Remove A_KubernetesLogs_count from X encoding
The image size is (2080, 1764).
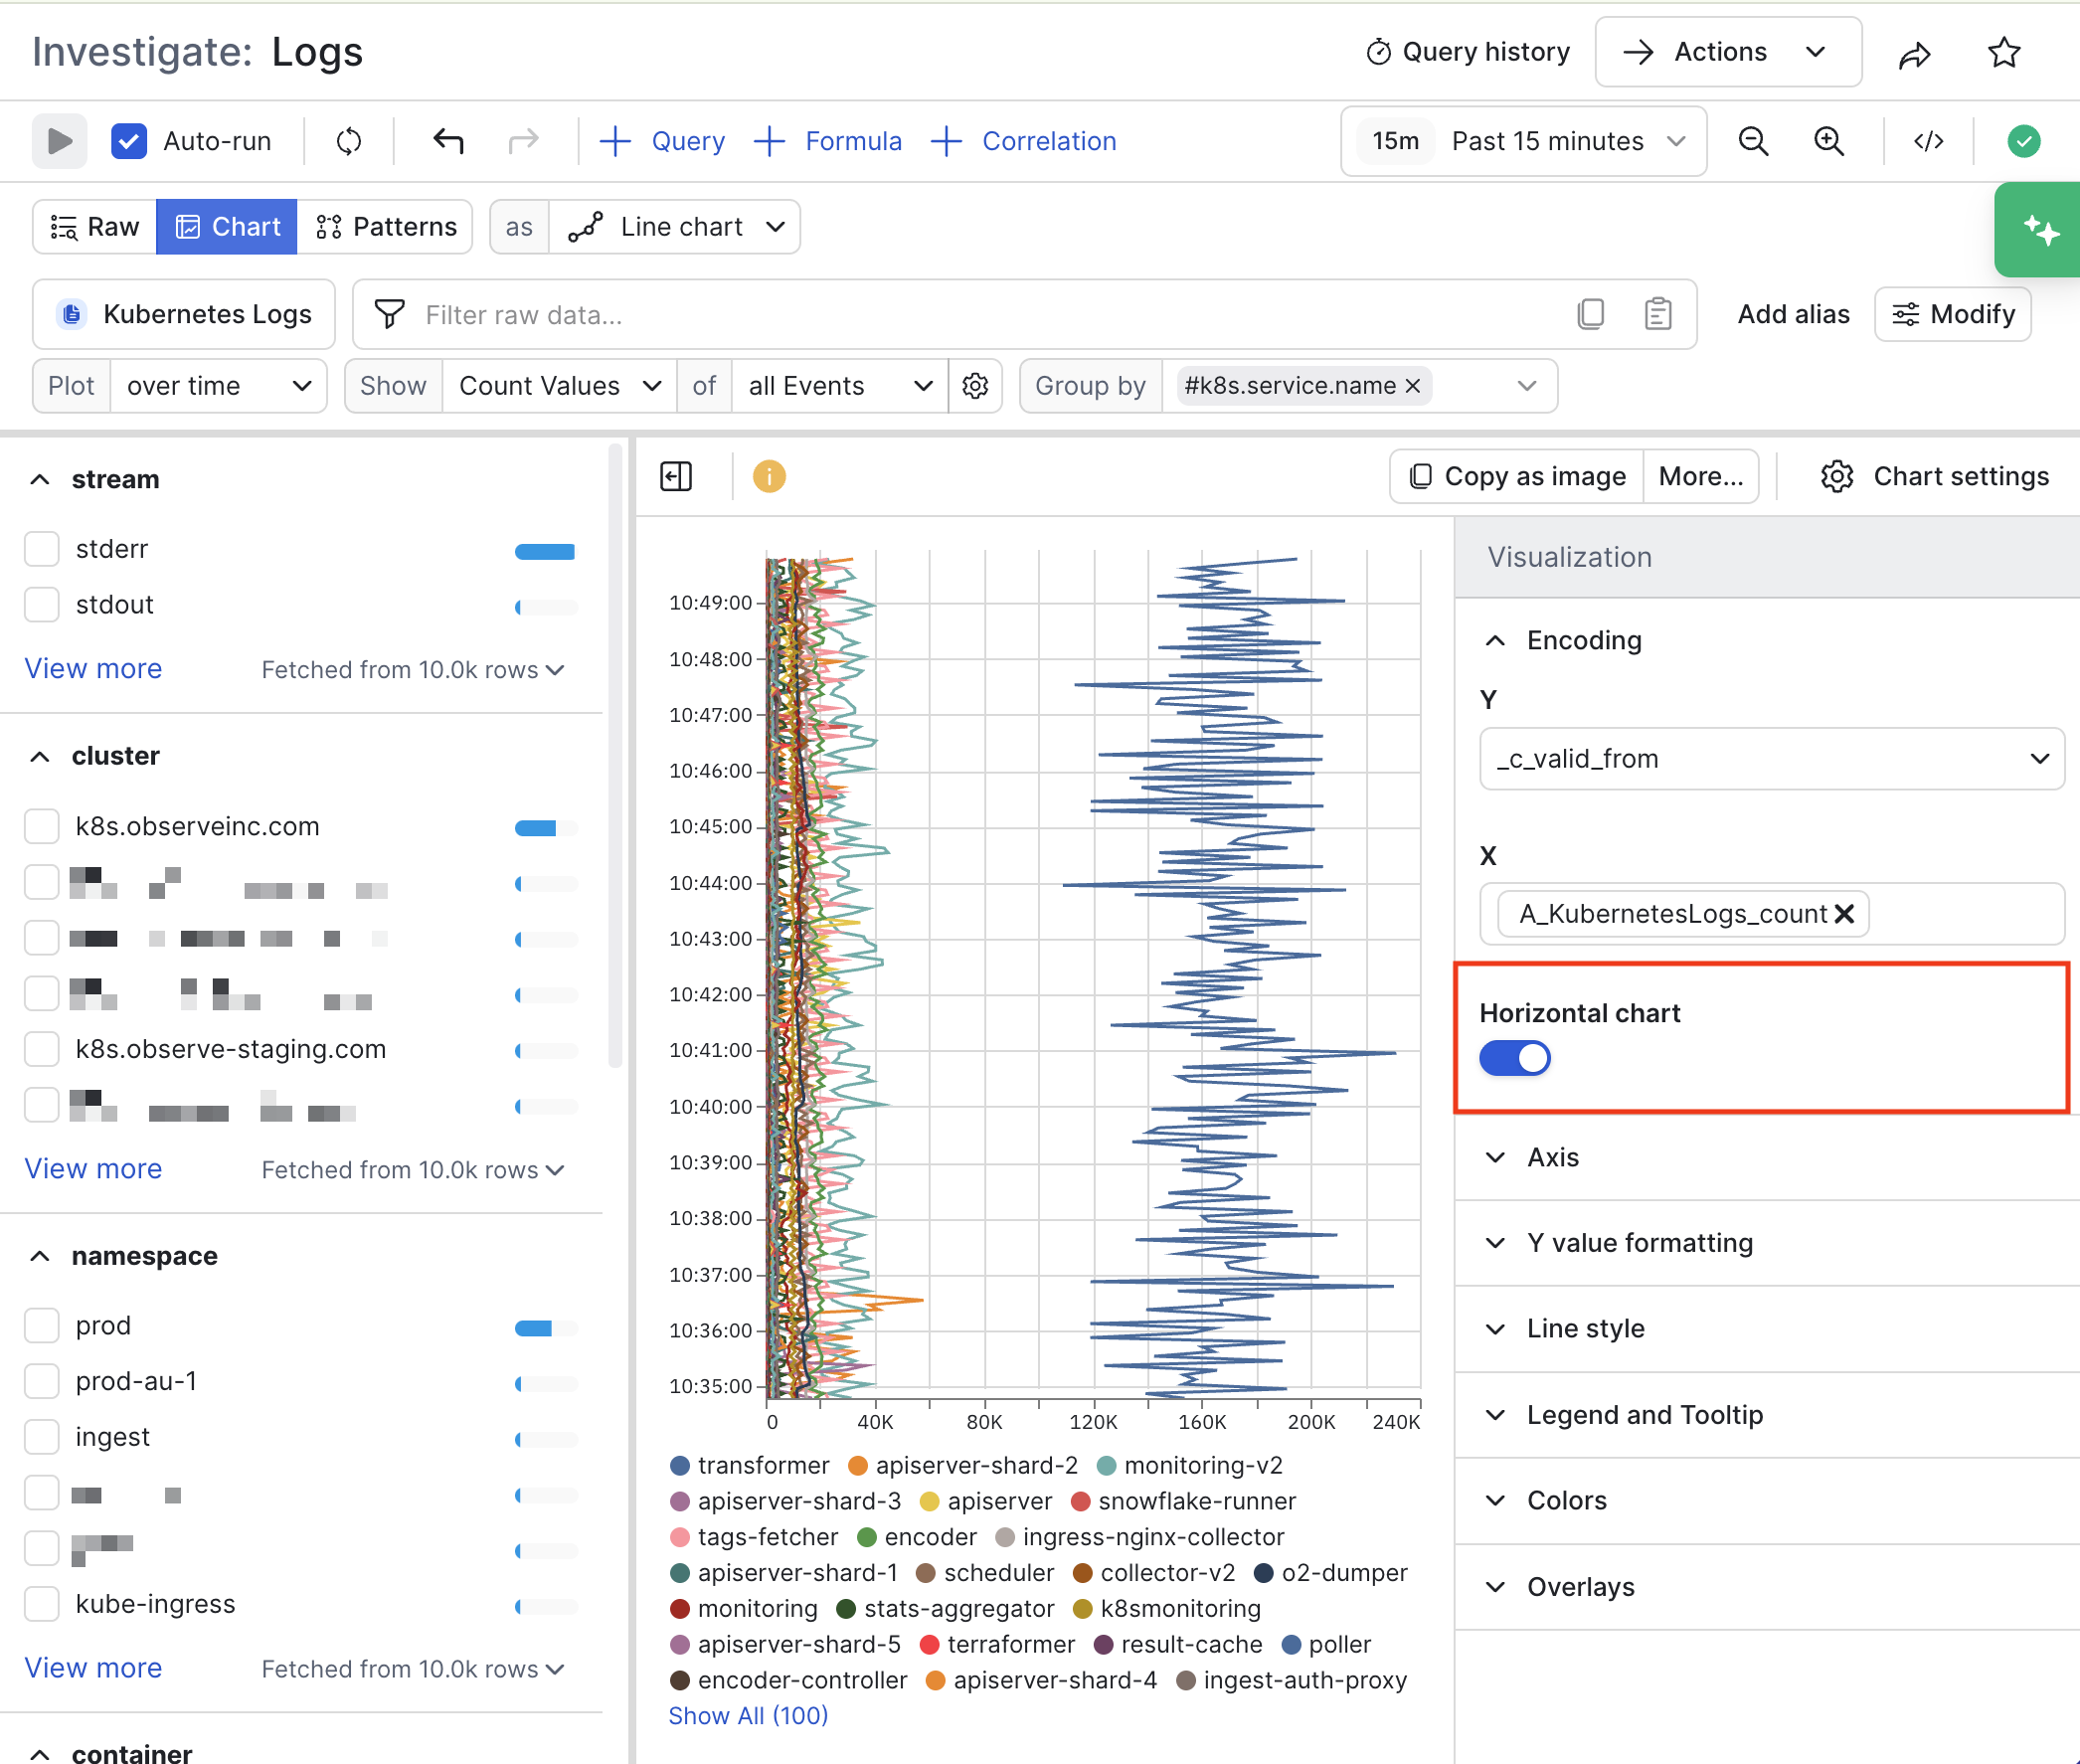pos(1845,913)
